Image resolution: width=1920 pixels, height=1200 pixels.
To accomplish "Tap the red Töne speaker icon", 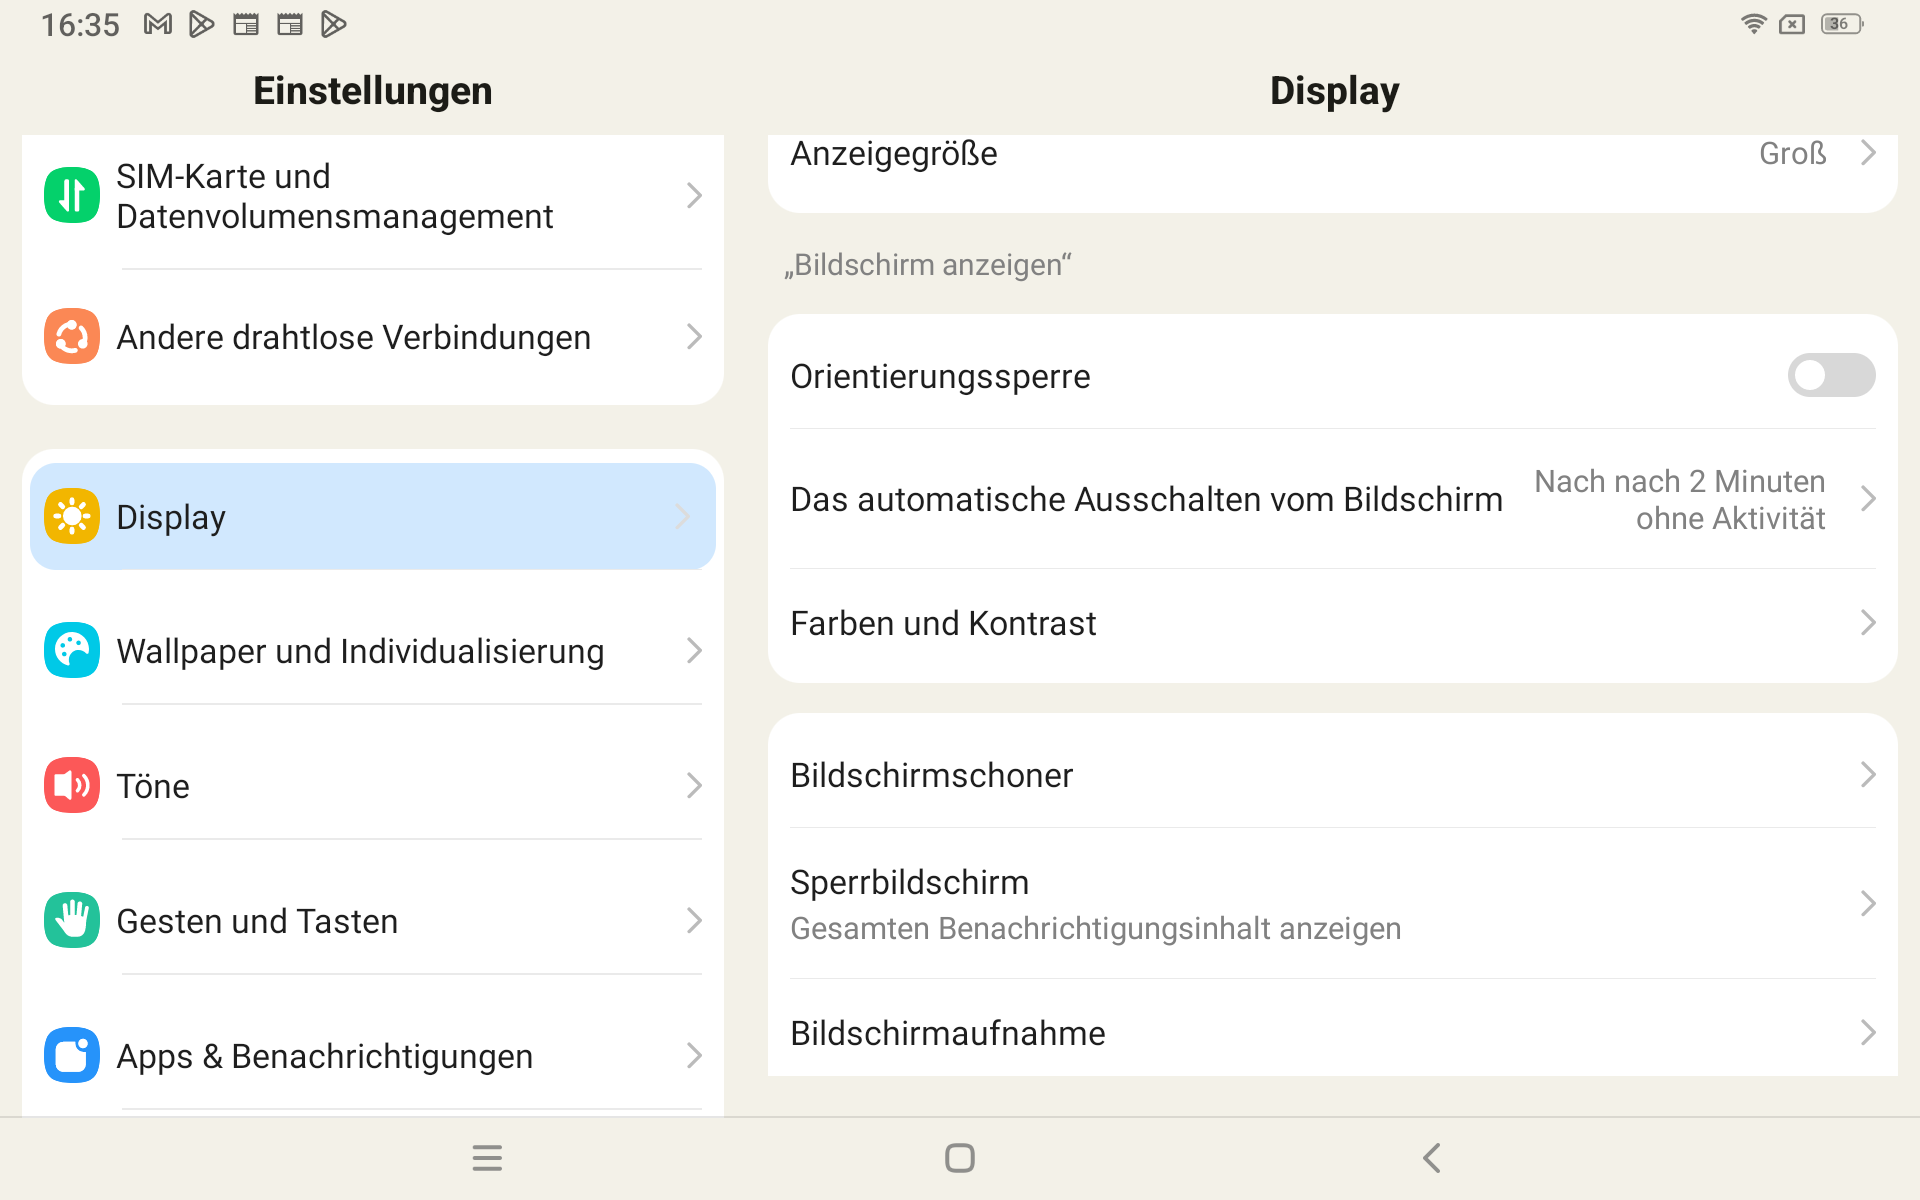I will coord(71,785).
